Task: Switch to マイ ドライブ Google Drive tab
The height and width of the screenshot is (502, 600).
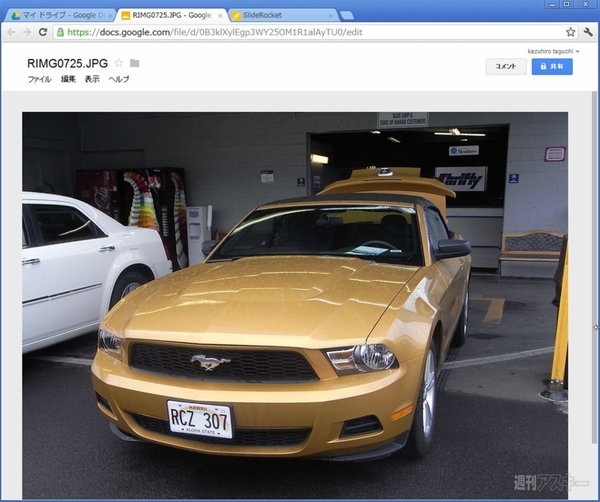Action: pos(59,16)
